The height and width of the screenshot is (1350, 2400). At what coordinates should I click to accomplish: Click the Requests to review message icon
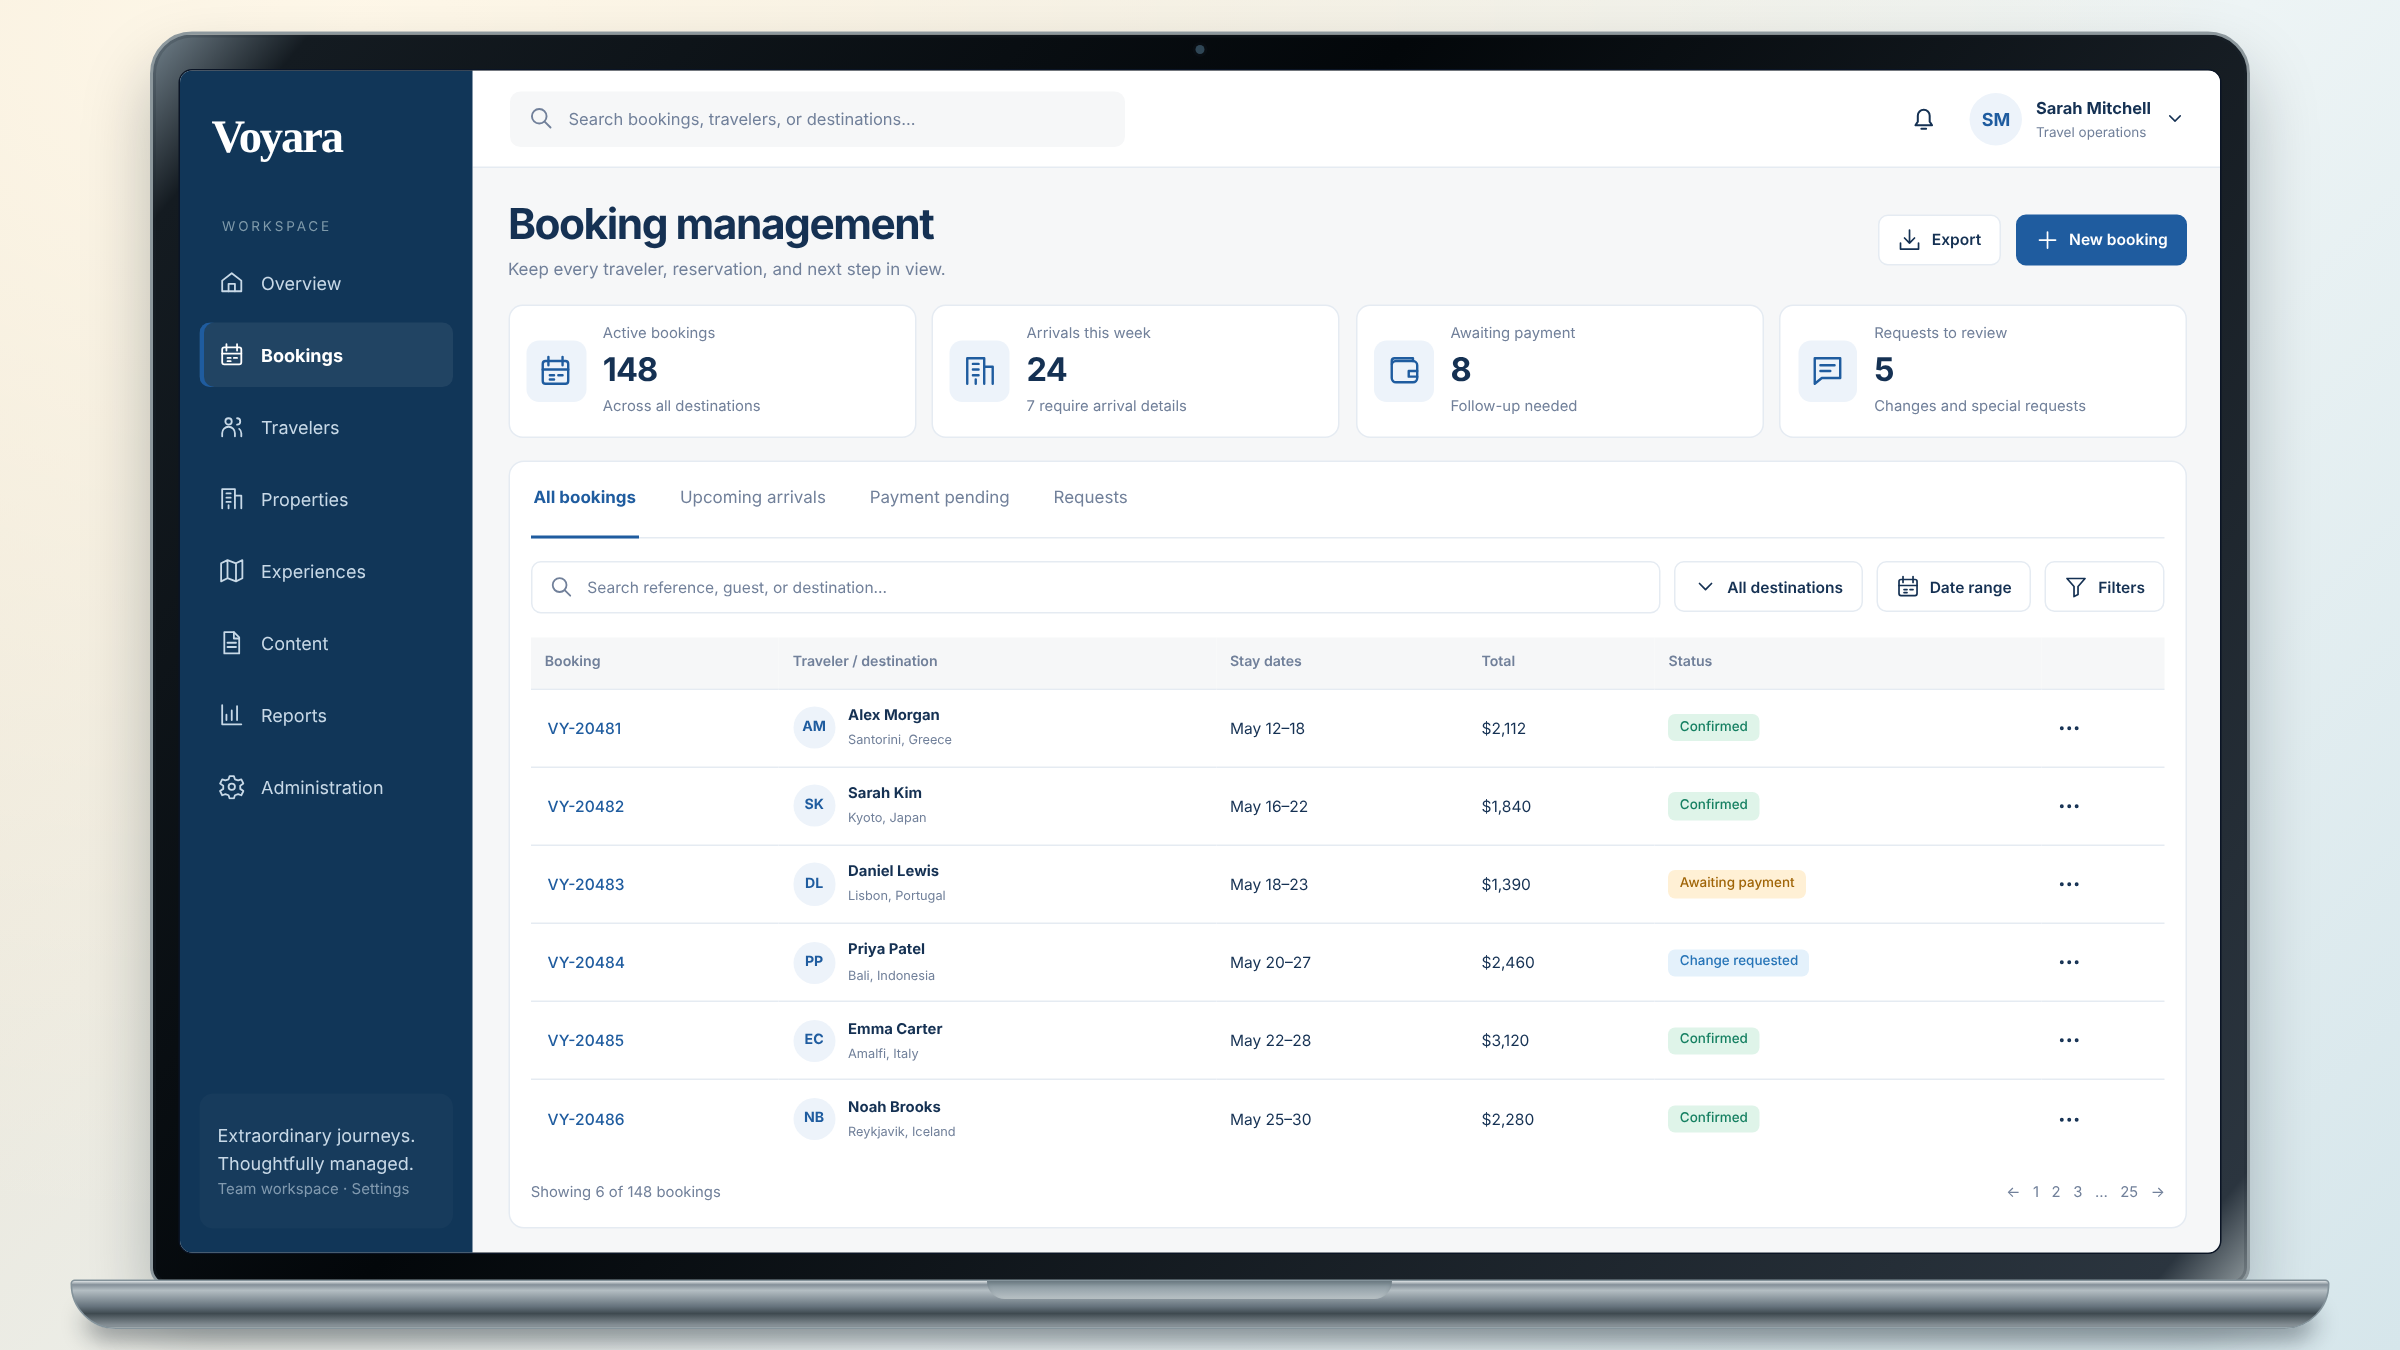click(1827, 371)
